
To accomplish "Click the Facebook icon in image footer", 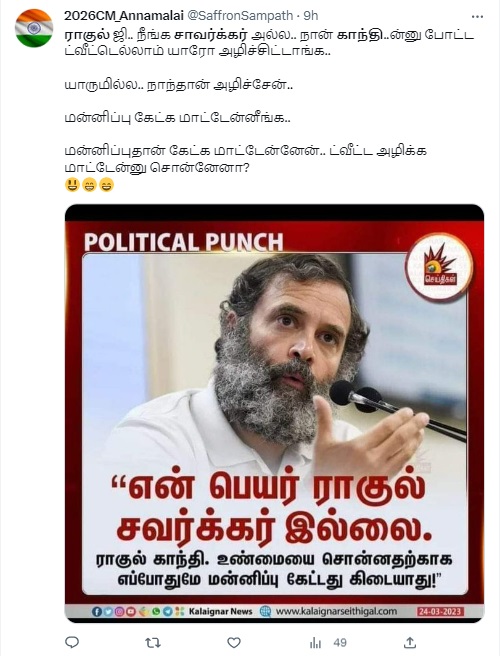I will click(x=97, y=612).
